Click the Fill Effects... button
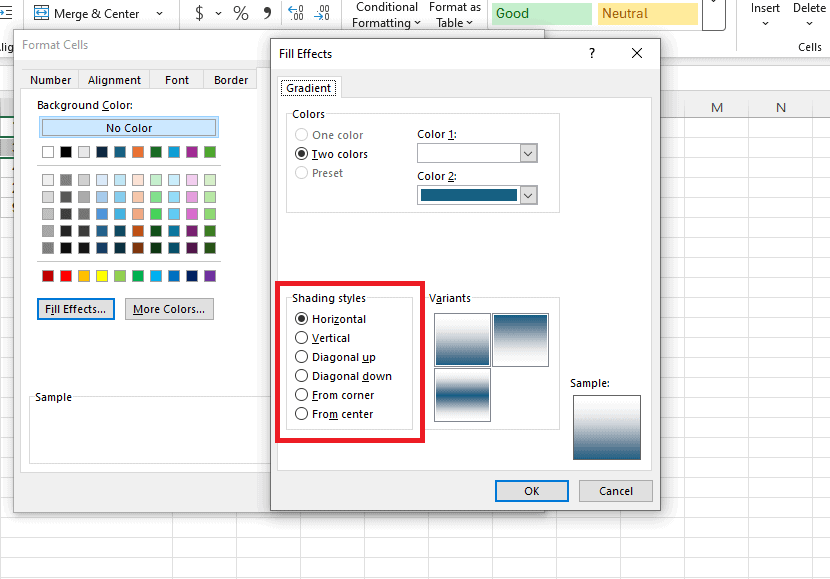Image resolution: width=830 pixels, height=579 pixels. (x=76, y=309)
